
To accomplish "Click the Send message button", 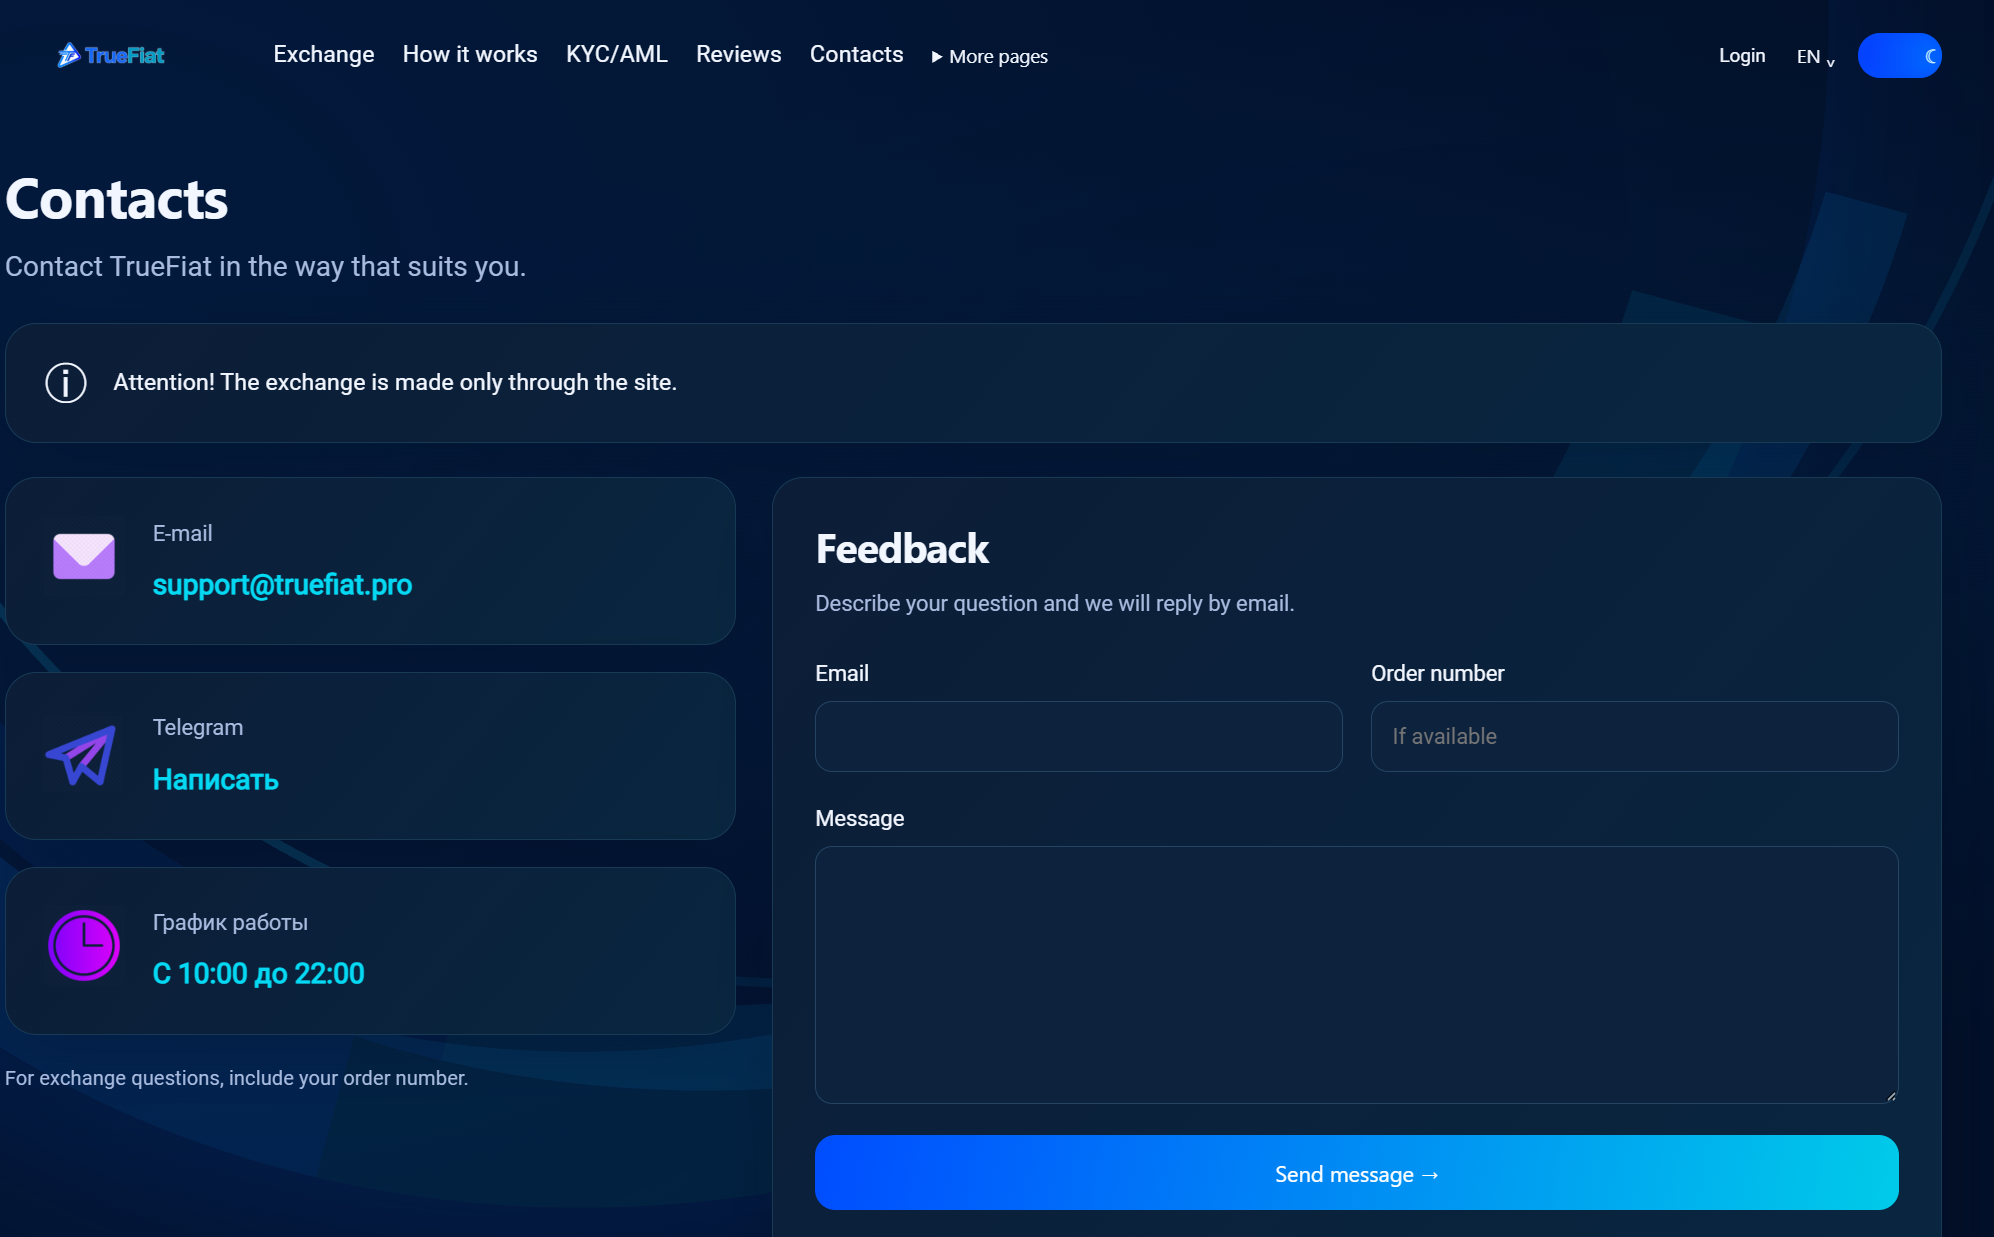I will click(x=1356, y=1172).
